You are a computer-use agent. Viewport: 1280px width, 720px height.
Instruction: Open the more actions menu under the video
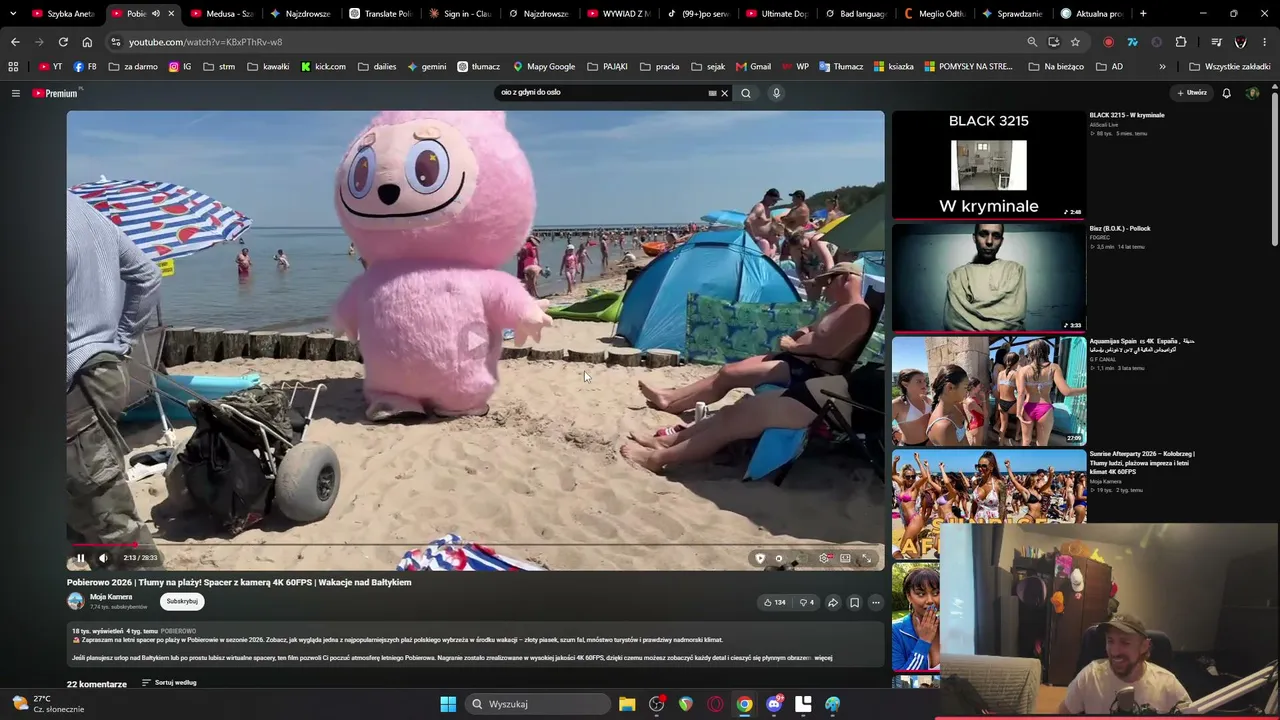(x=876, y=602)
